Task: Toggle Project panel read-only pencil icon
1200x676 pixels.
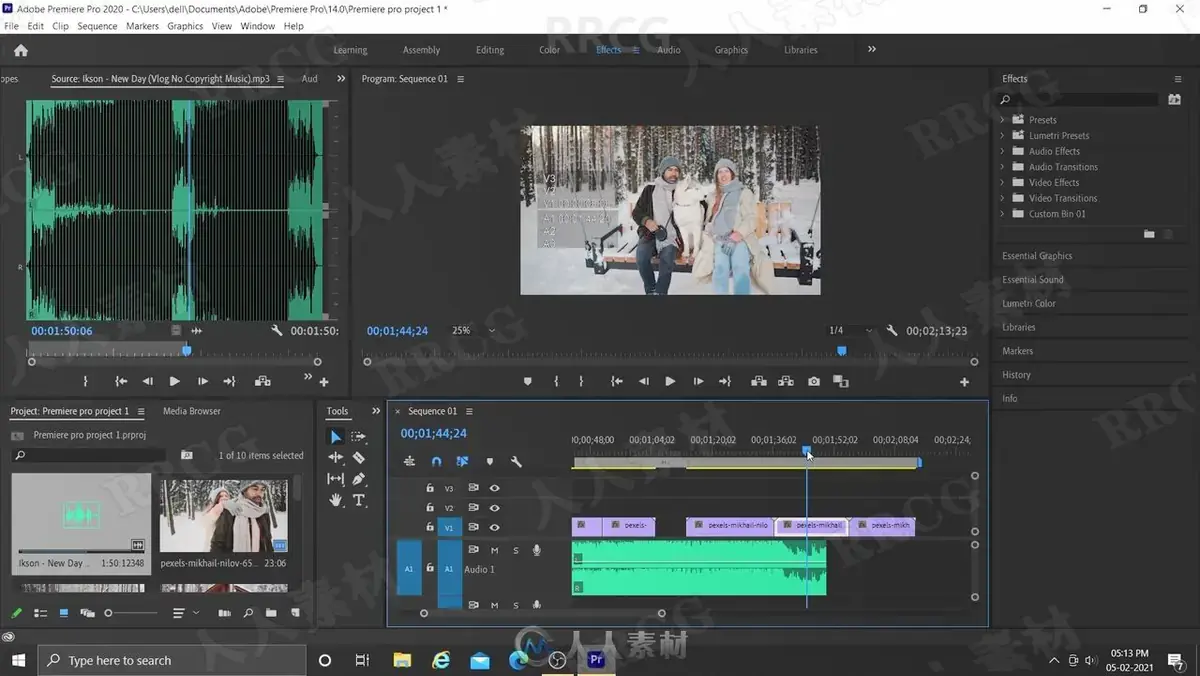Action: pos(17,613)
